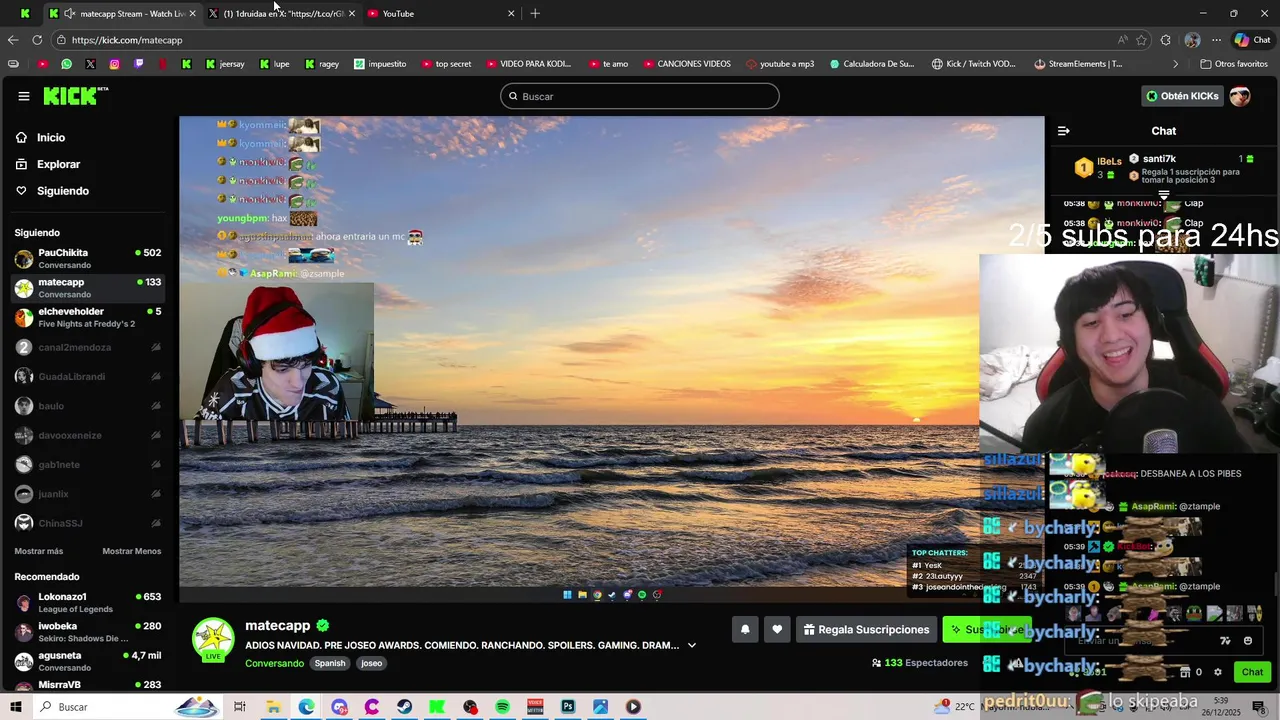Open the Explorar sidebar item

coord(58,164)
